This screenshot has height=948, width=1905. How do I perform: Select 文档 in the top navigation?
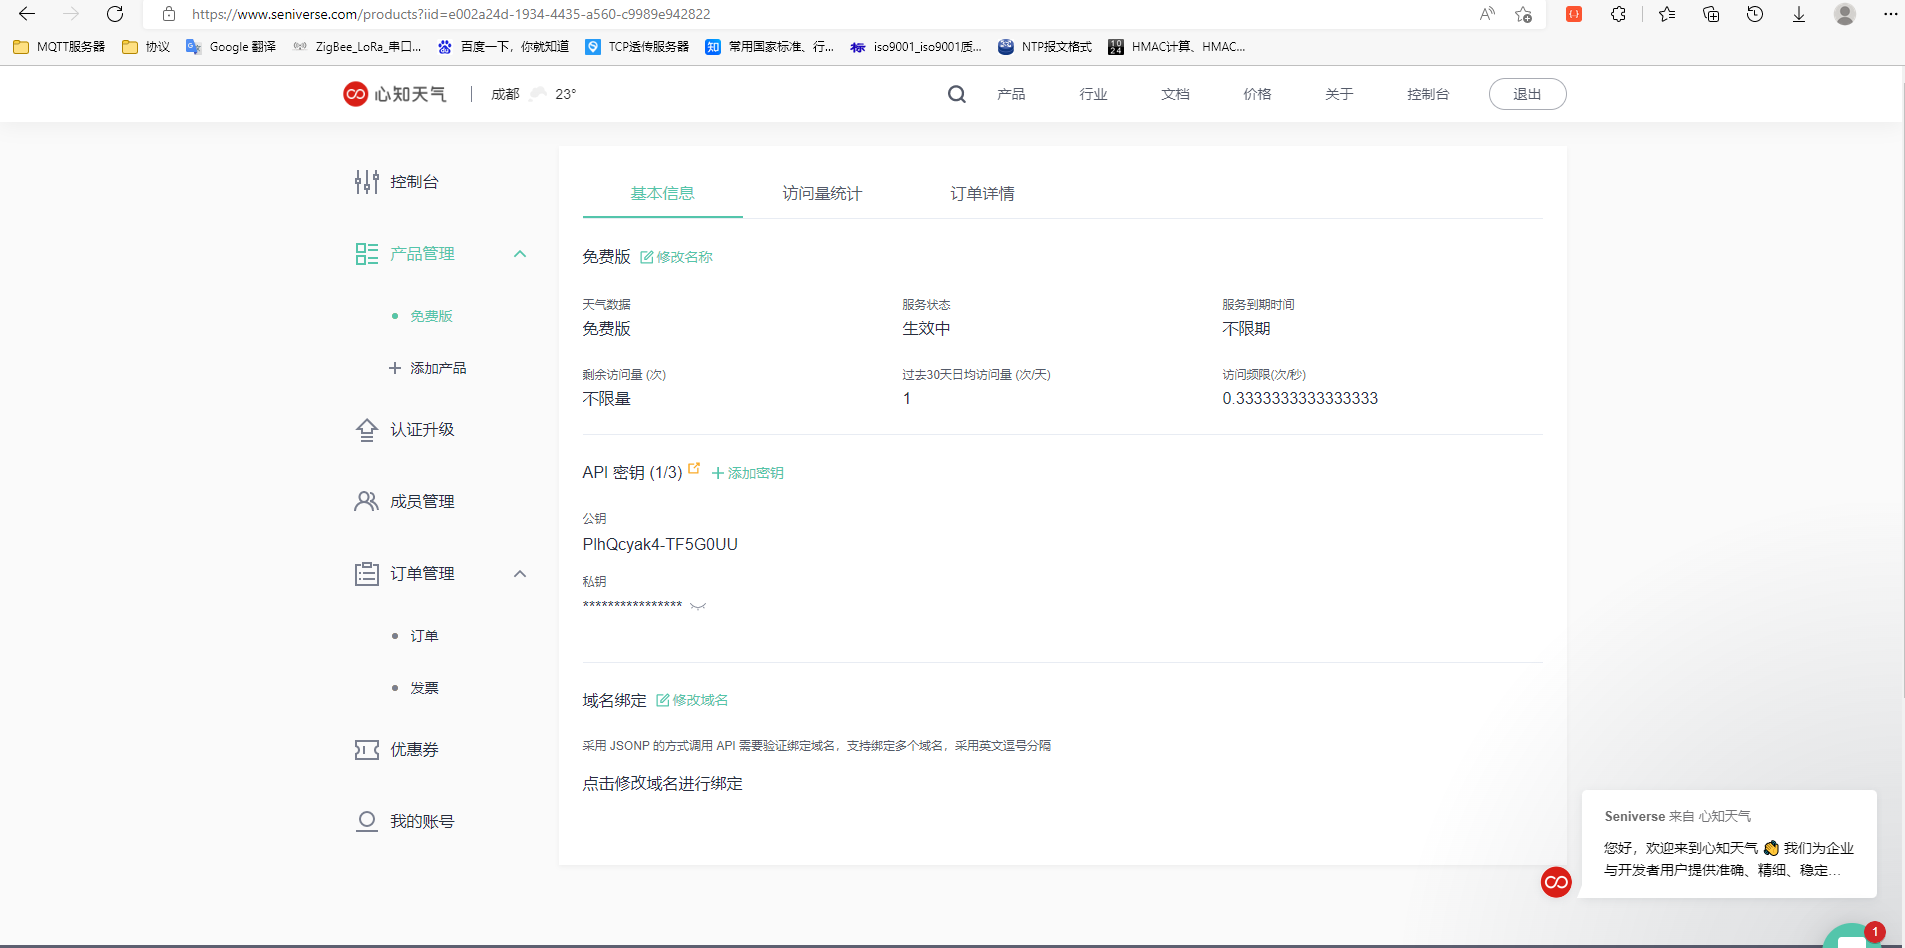1173,94
